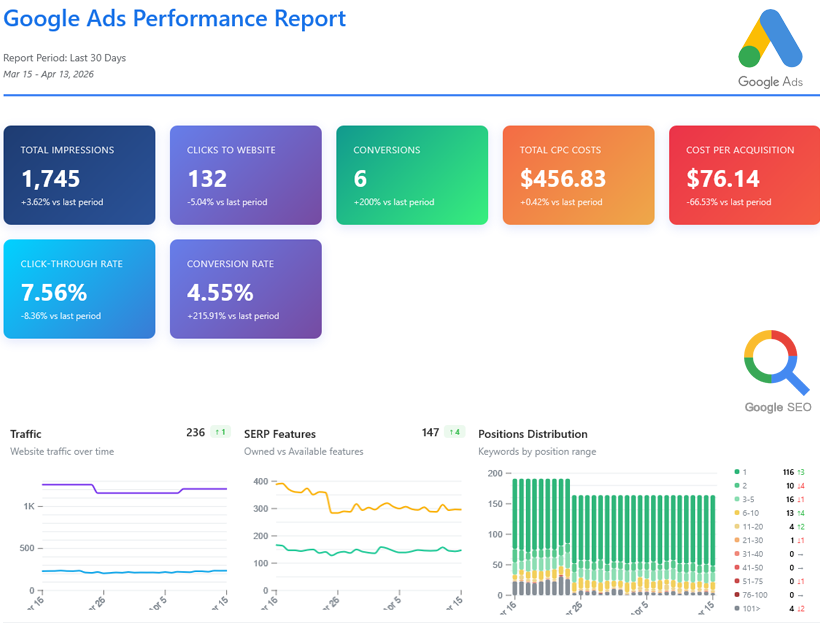Click gray dot for 101> legend entry

tap(738, 608)
